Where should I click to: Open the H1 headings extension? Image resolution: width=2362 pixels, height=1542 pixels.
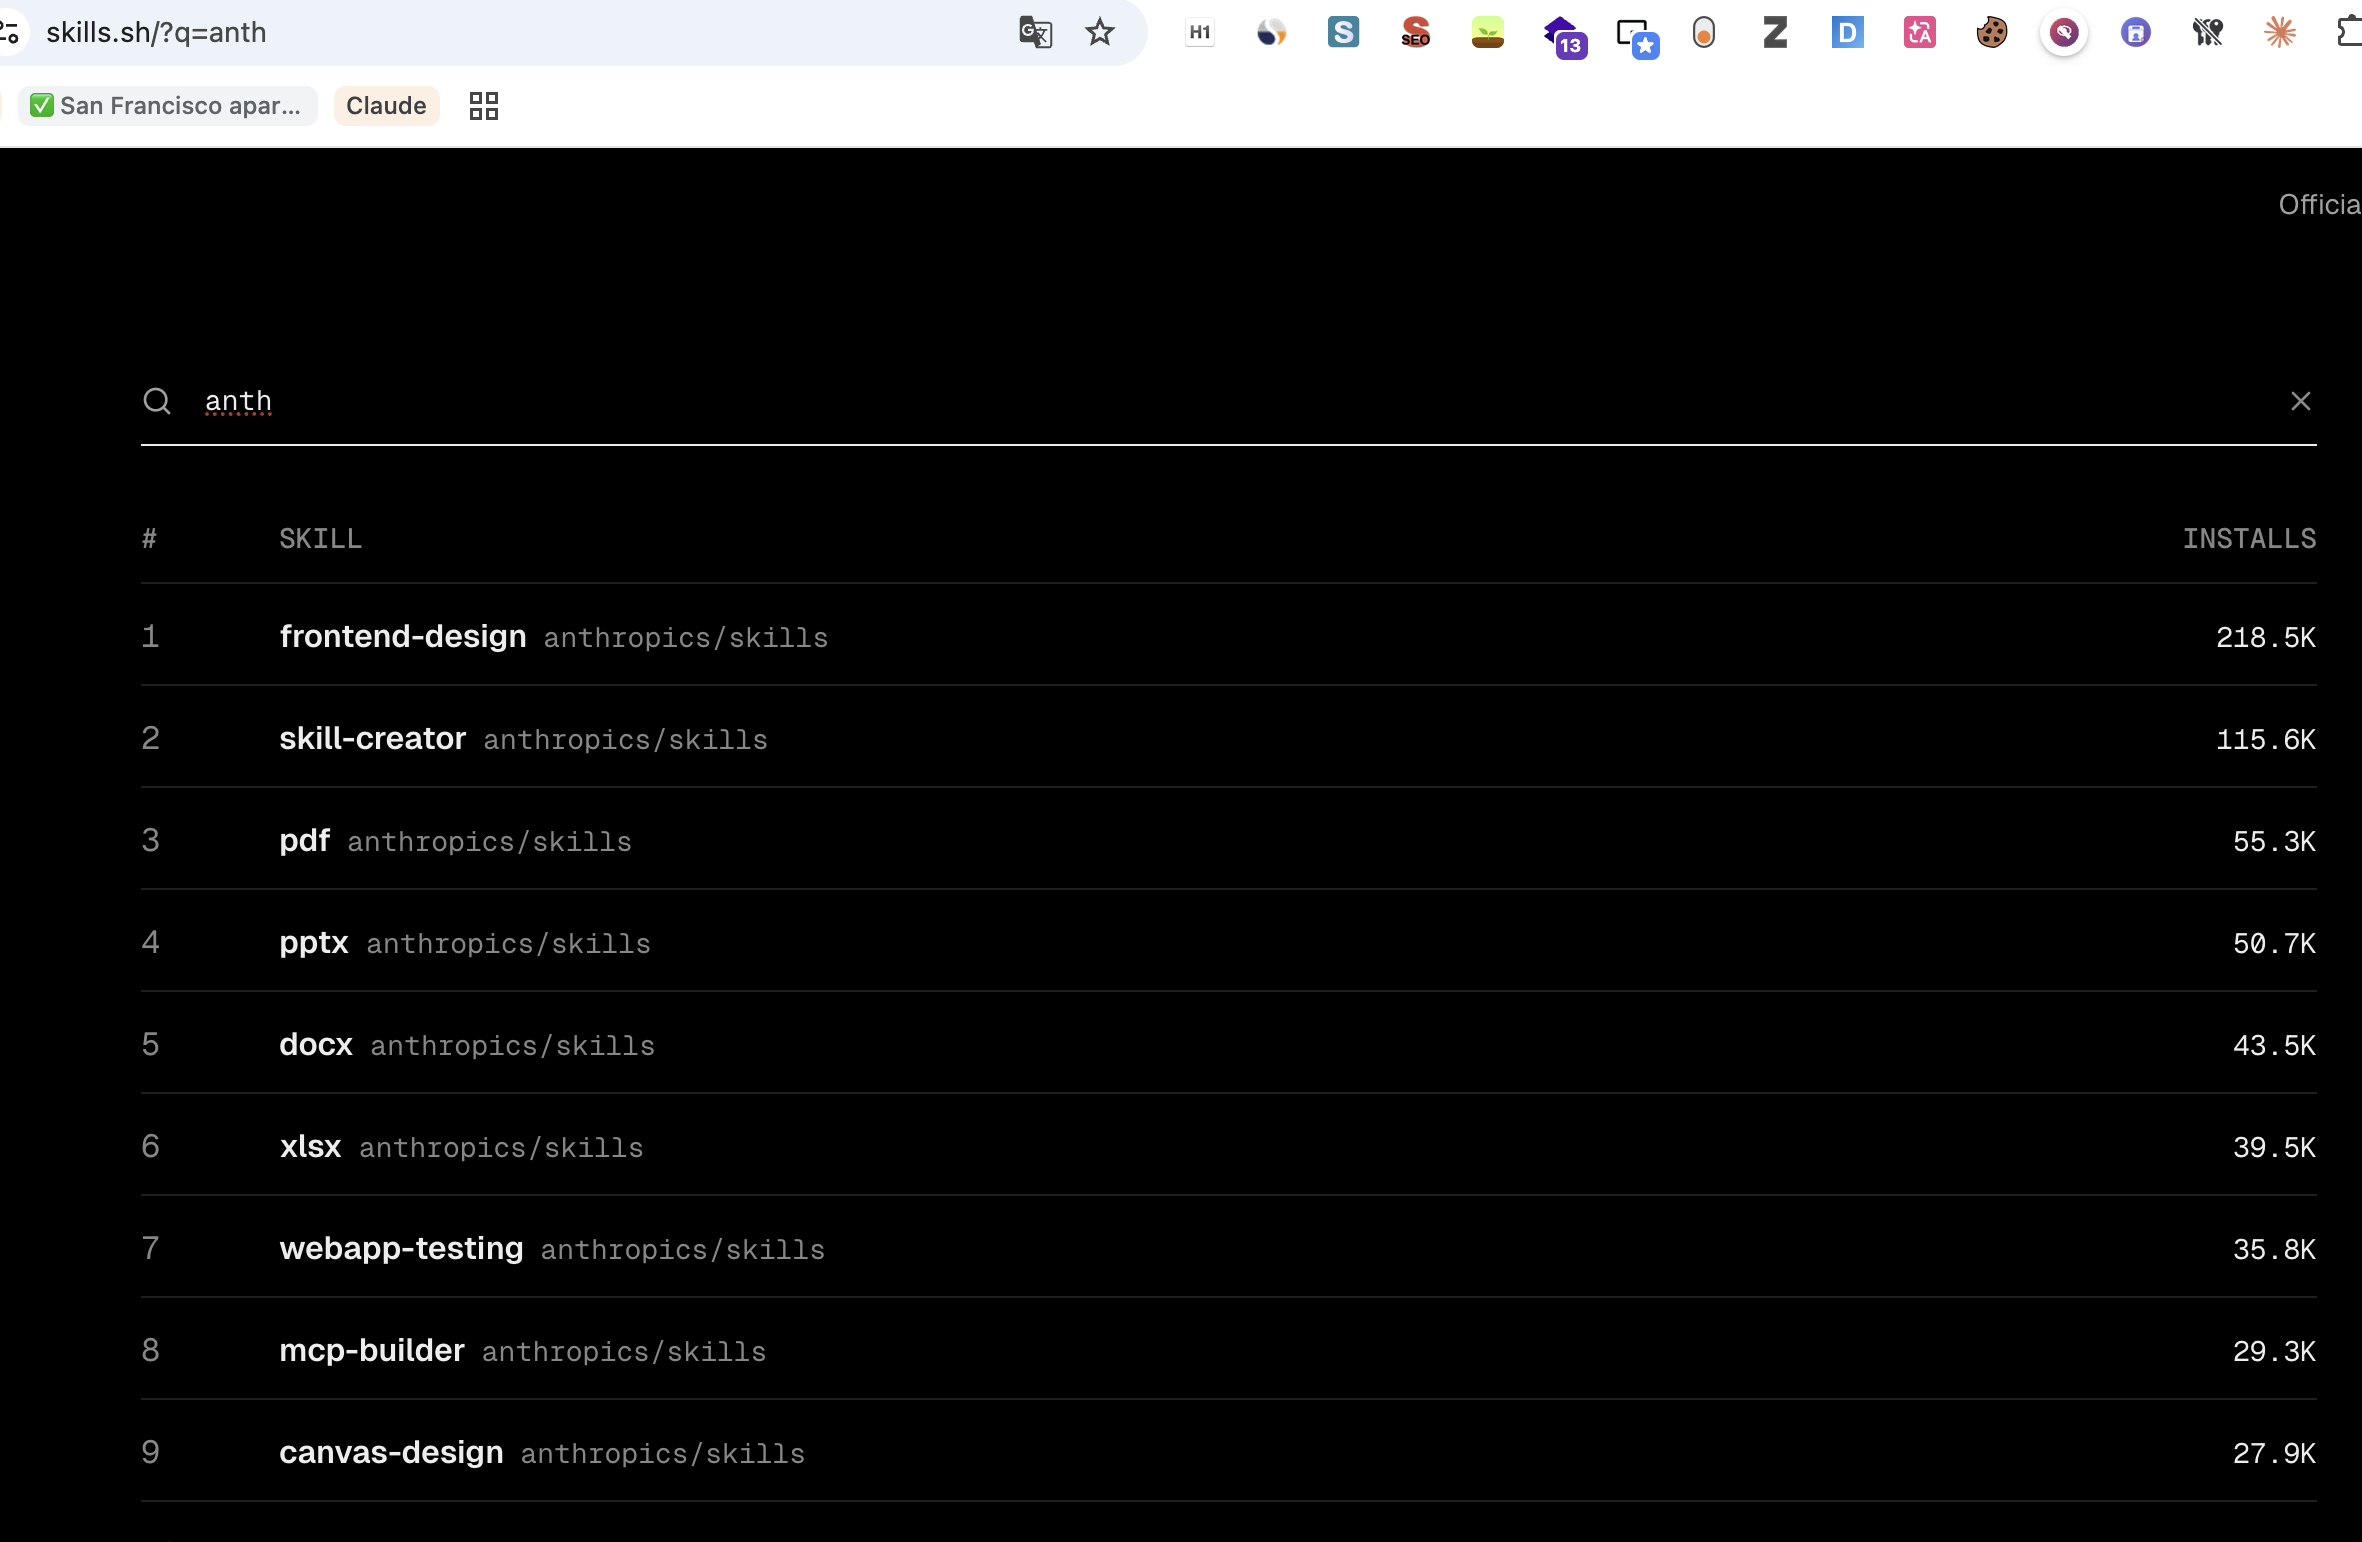tap(1200, 33)
